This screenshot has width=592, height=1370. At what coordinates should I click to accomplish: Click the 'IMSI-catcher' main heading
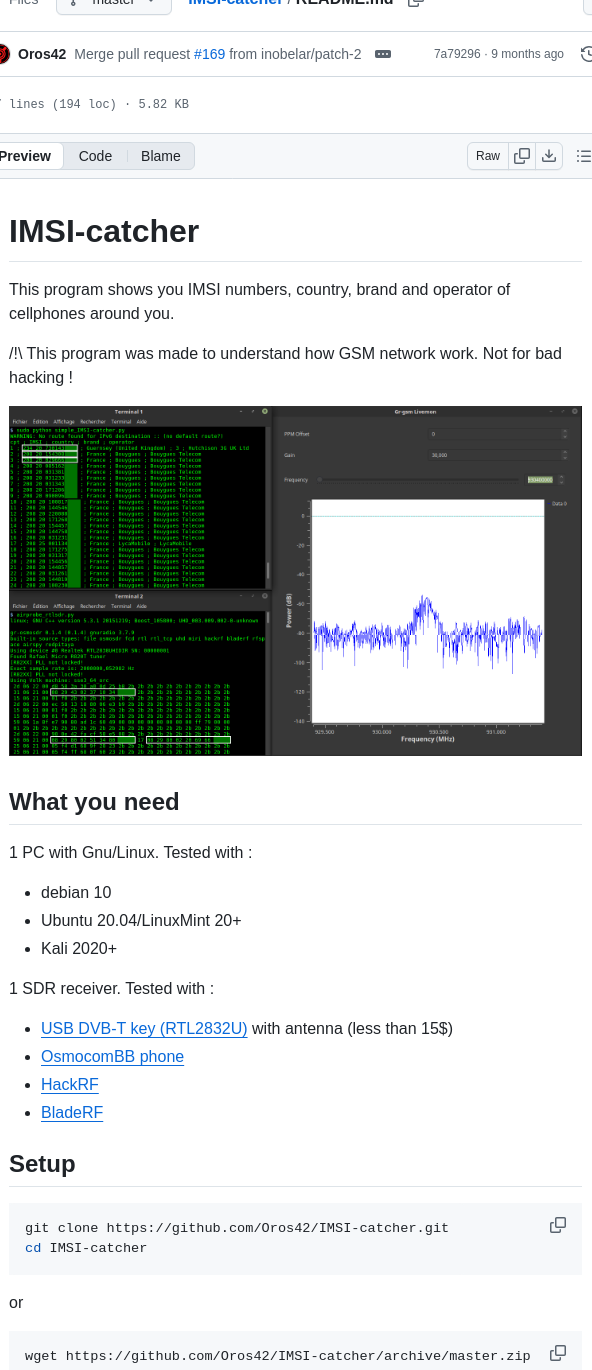click(104, 231)
